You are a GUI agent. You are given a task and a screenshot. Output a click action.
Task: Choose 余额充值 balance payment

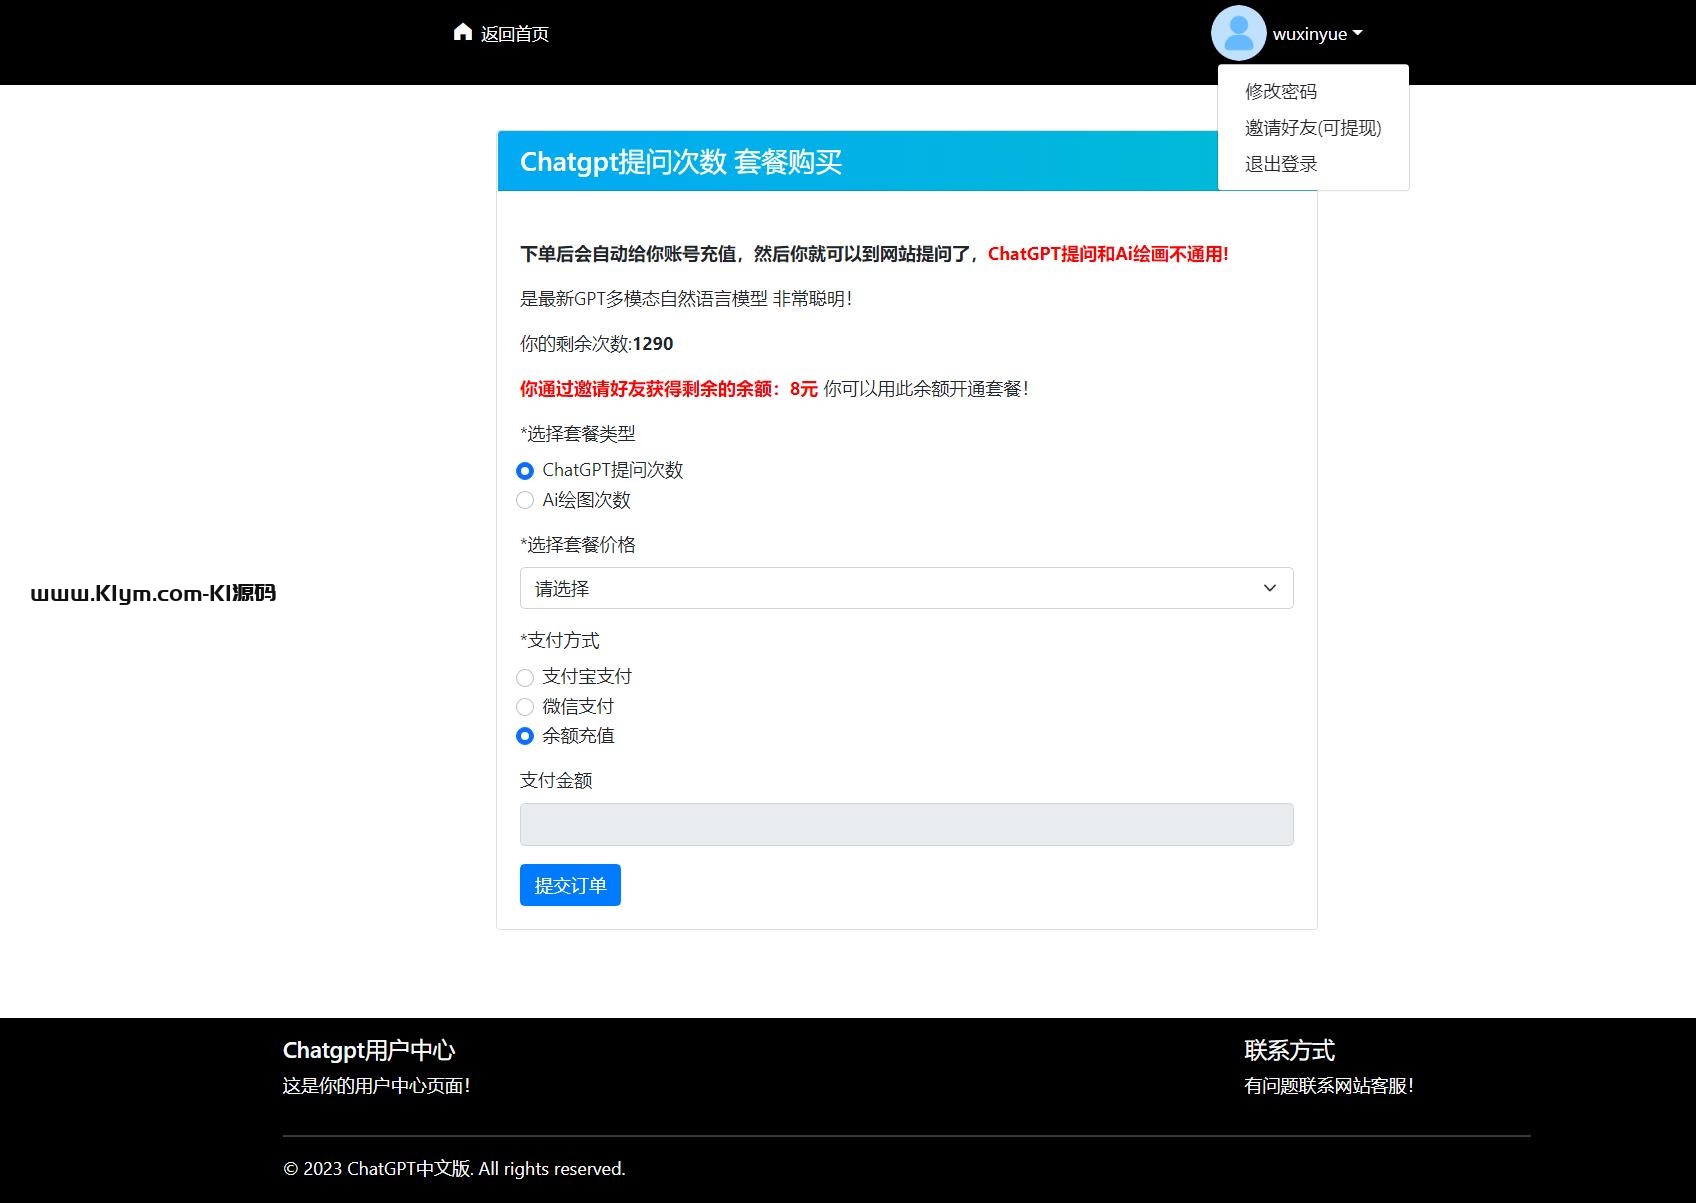(525, 736)
